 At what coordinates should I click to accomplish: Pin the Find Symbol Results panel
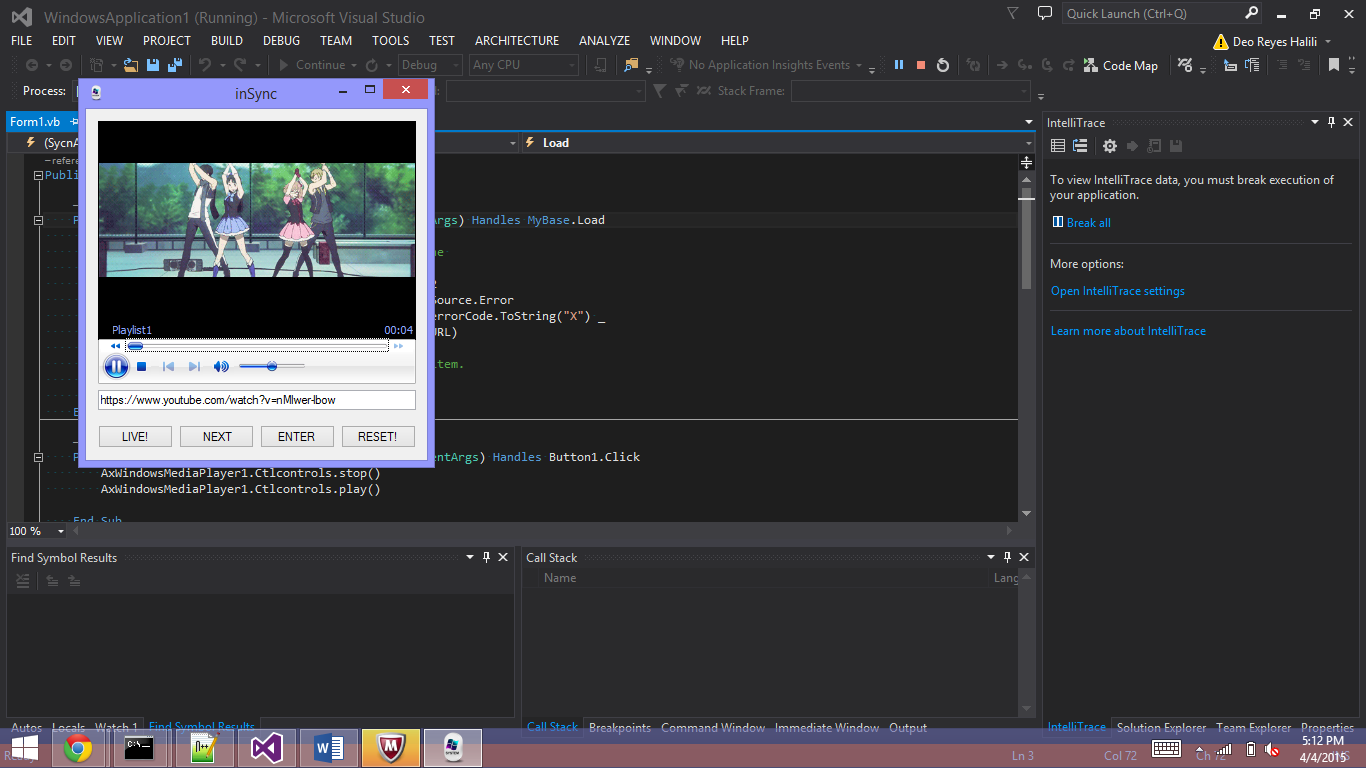pyautogui.click(x=487, y=558)
